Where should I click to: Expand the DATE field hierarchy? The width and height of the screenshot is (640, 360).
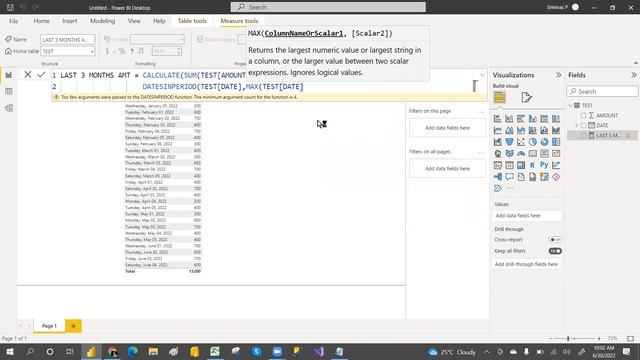577,125
